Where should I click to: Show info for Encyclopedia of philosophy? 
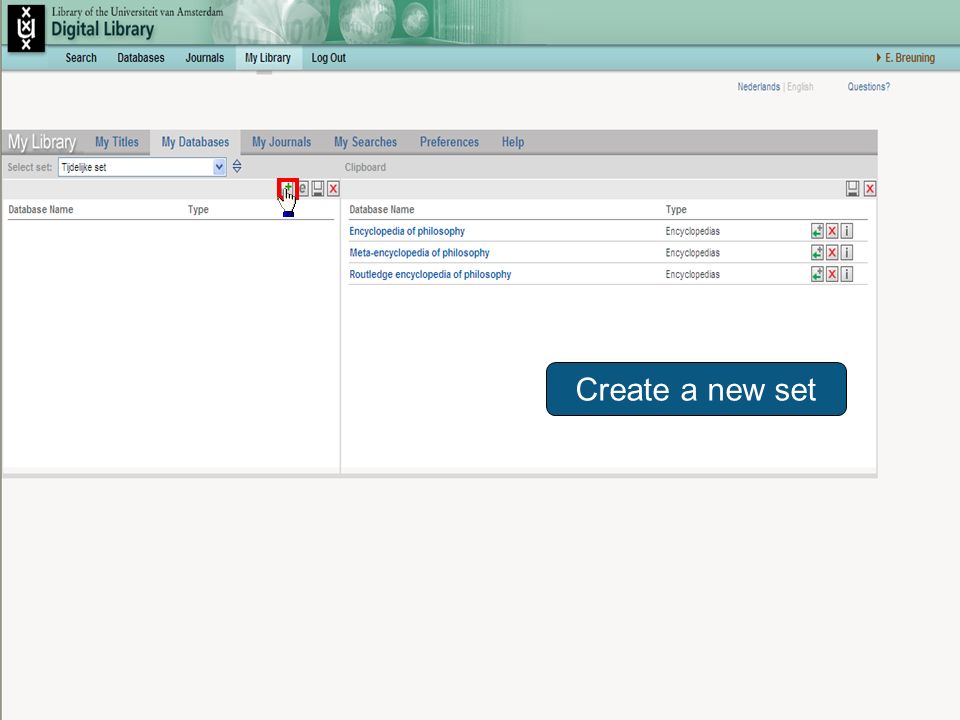pos(847,231)
